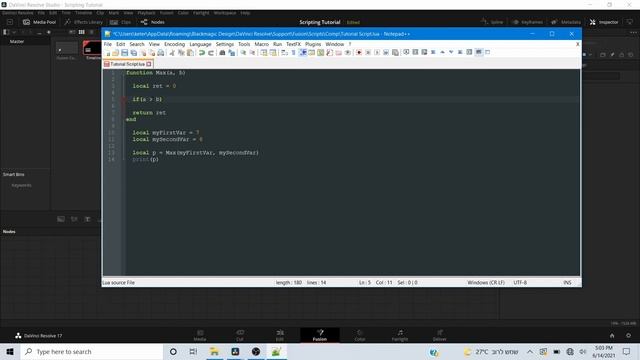Open Task View on the taskbar
The image size is (640, 360).
(x=193, y=351)
